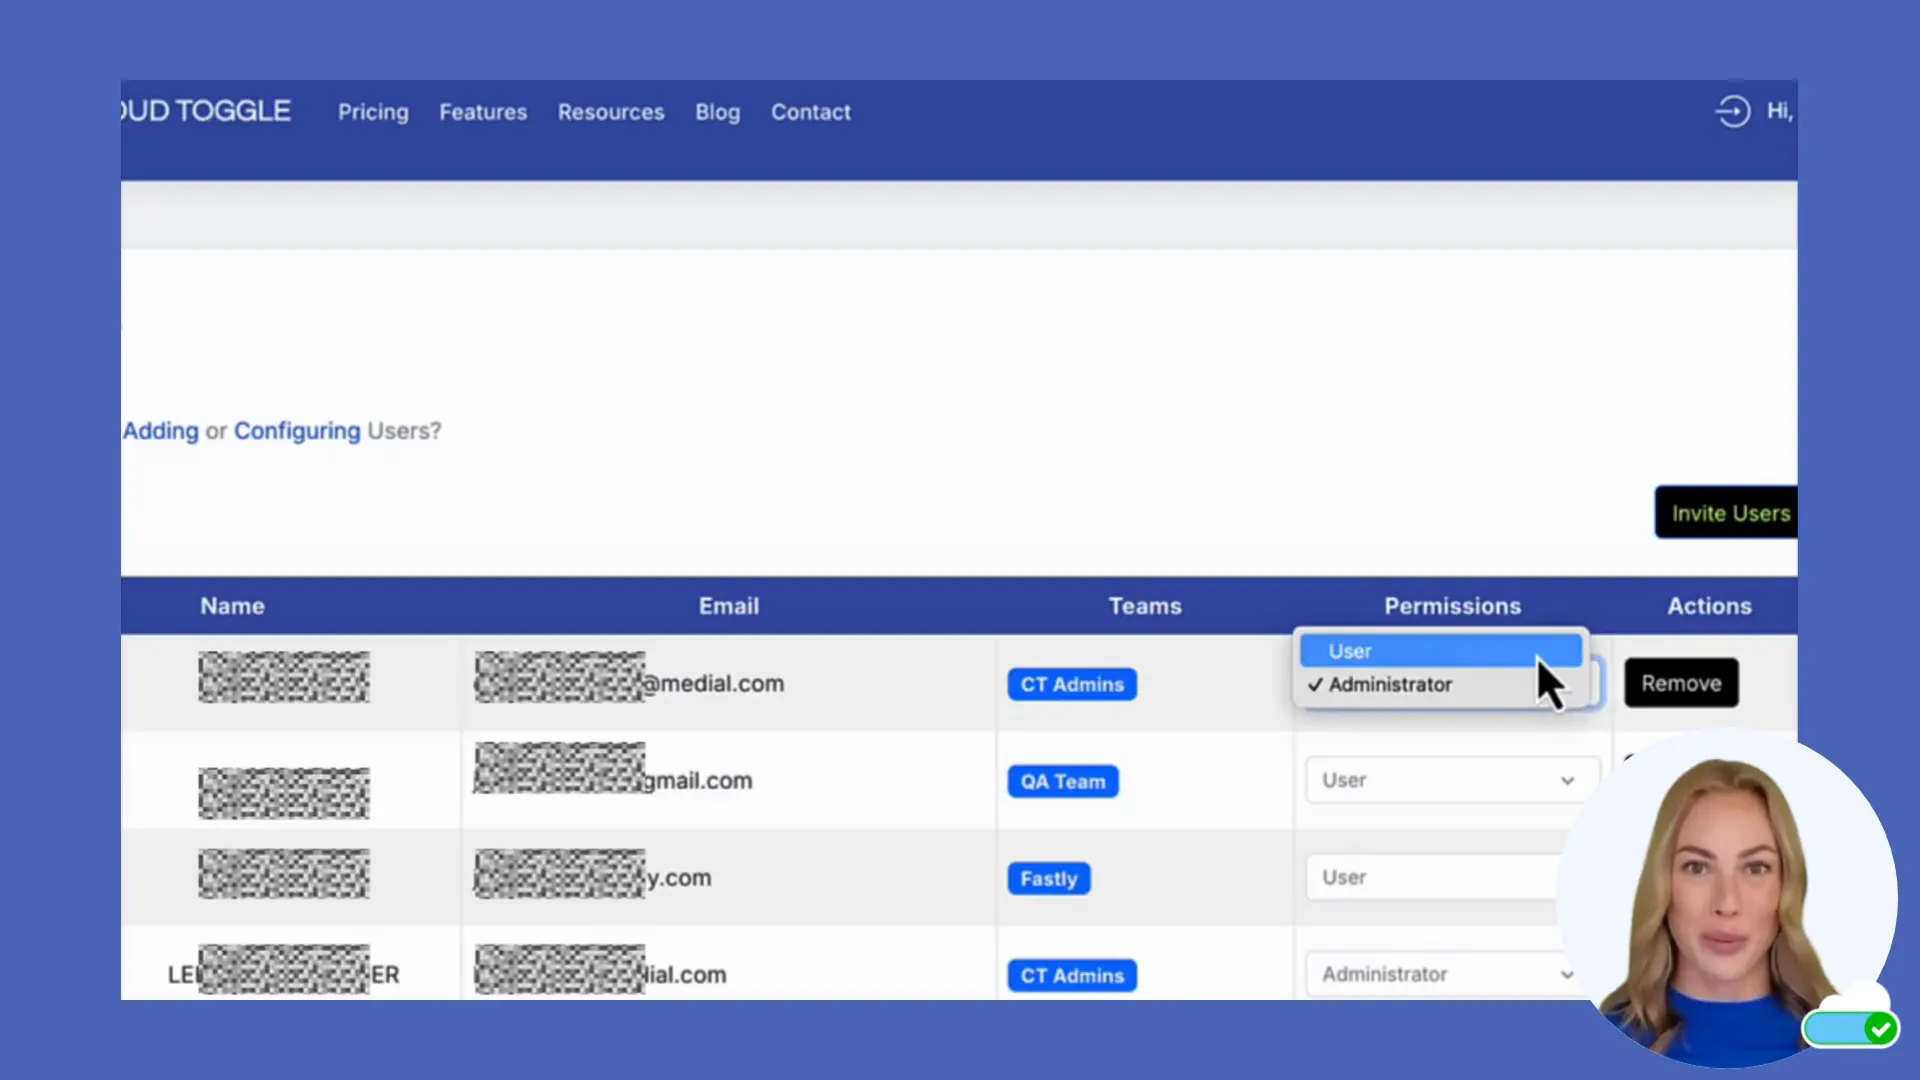Image resolution: width=1920 pixels, height=1080 pixels.
Task: Click Remove for the first user
Action: pyautogui.click(x=1680, y=683)
